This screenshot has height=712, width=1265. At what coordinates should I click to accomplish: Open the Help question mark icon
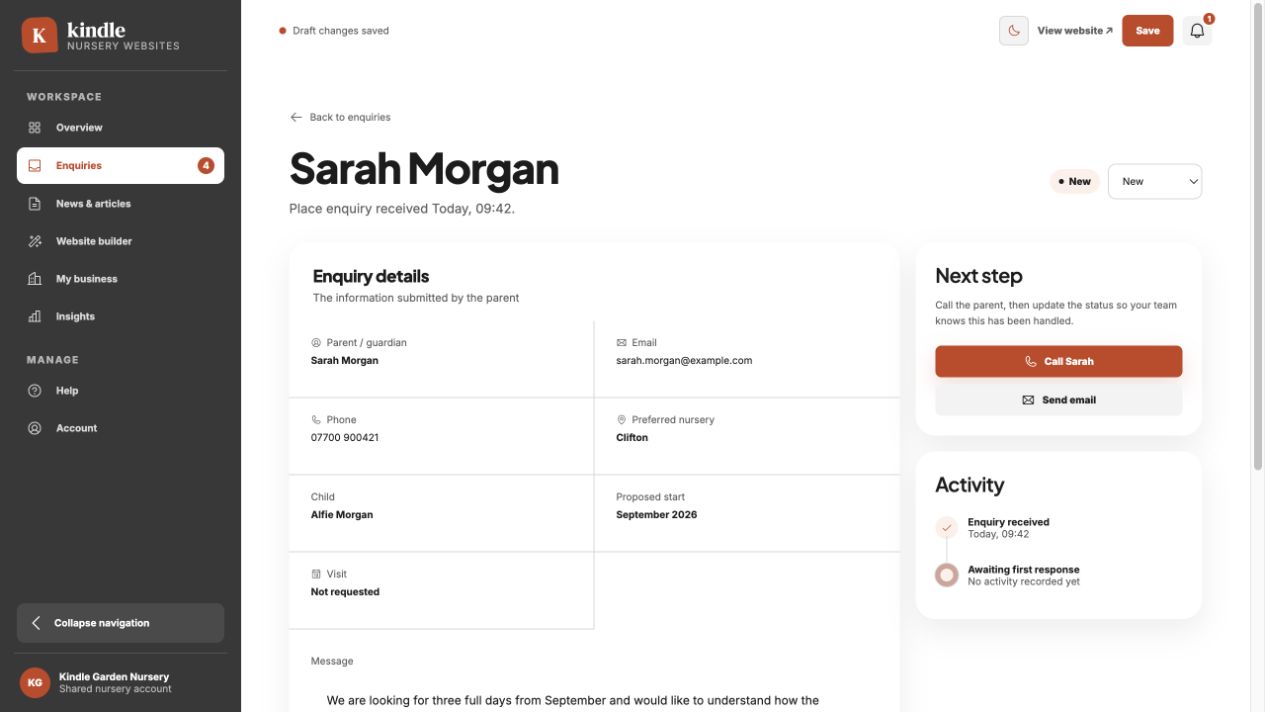[x=35, y=391]
